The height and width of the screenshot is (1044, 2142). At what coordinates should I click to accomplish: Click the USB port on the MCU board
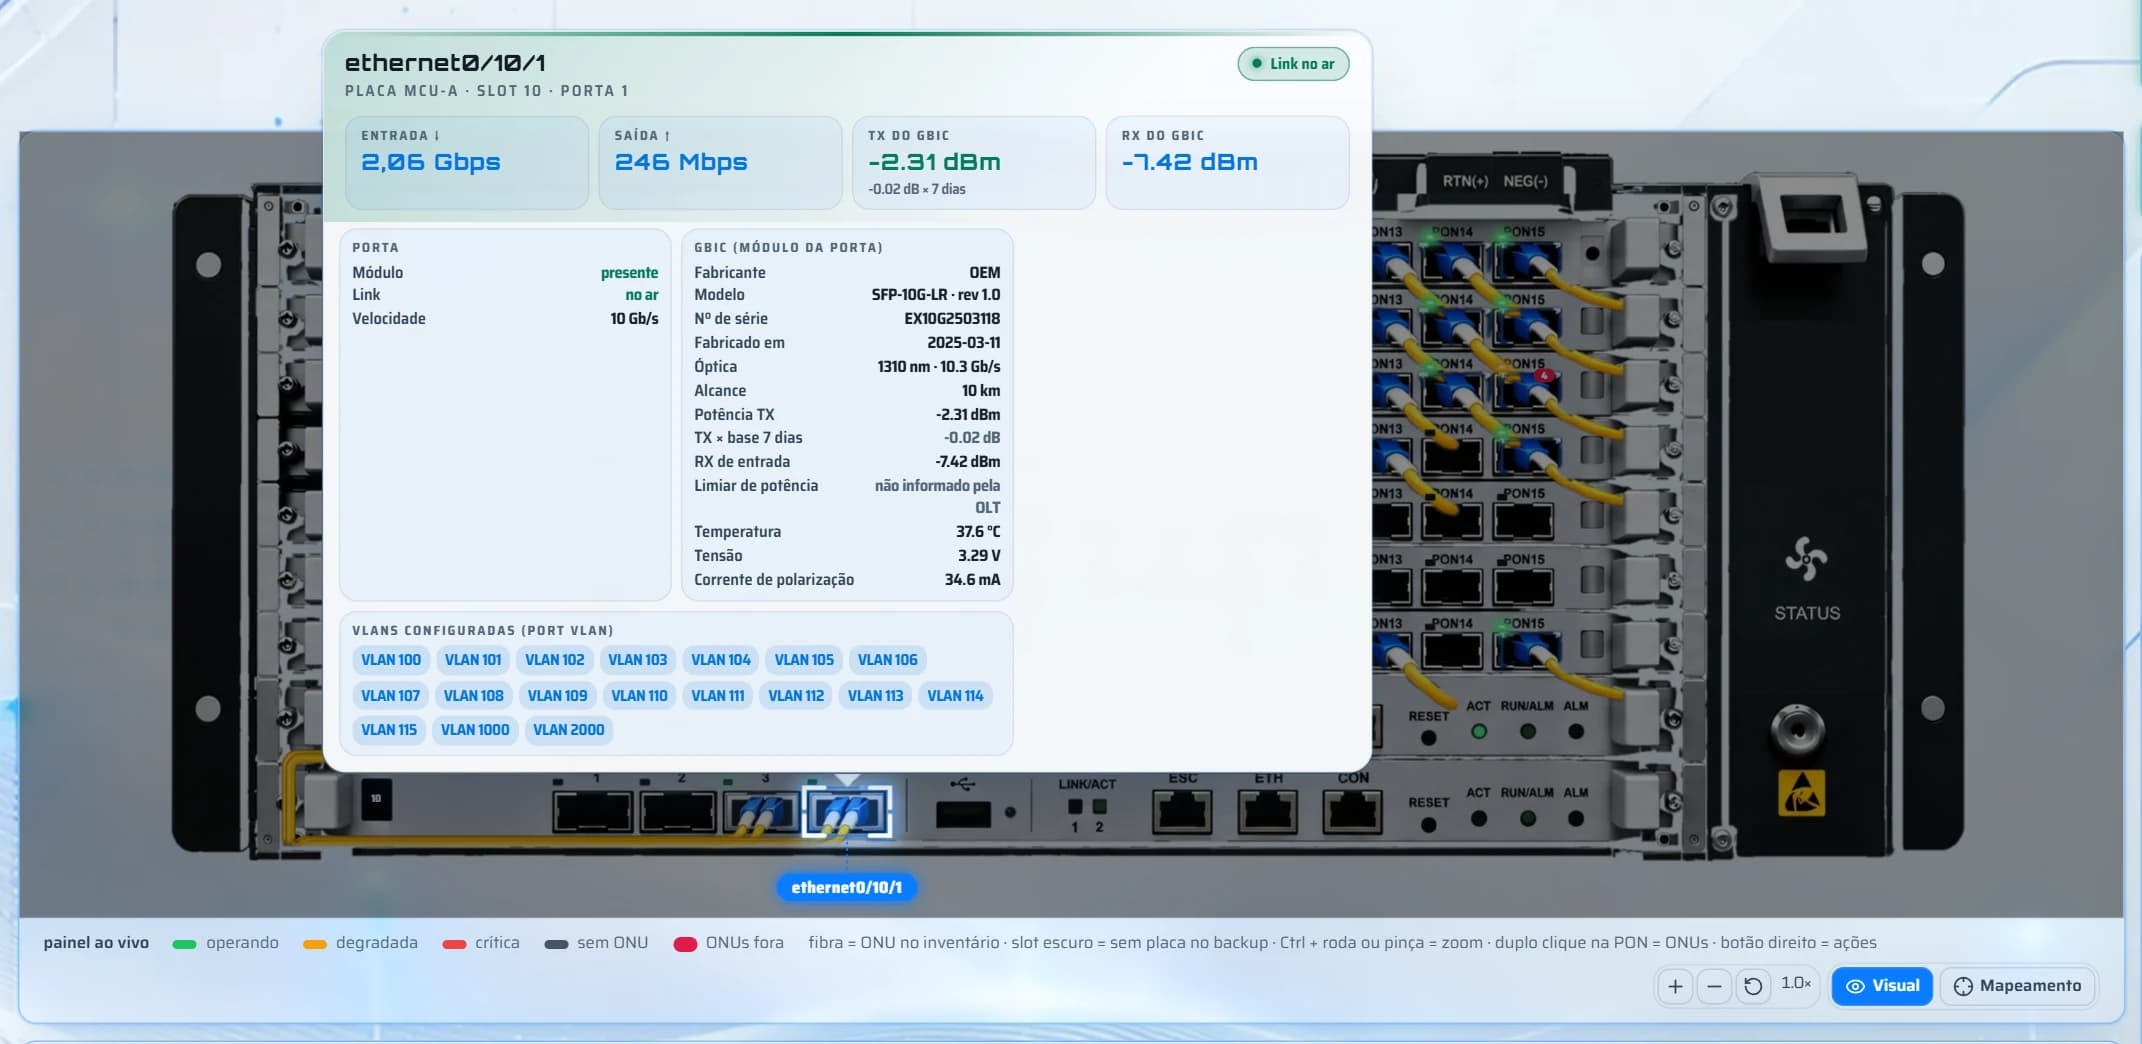[x=963, y=814]
